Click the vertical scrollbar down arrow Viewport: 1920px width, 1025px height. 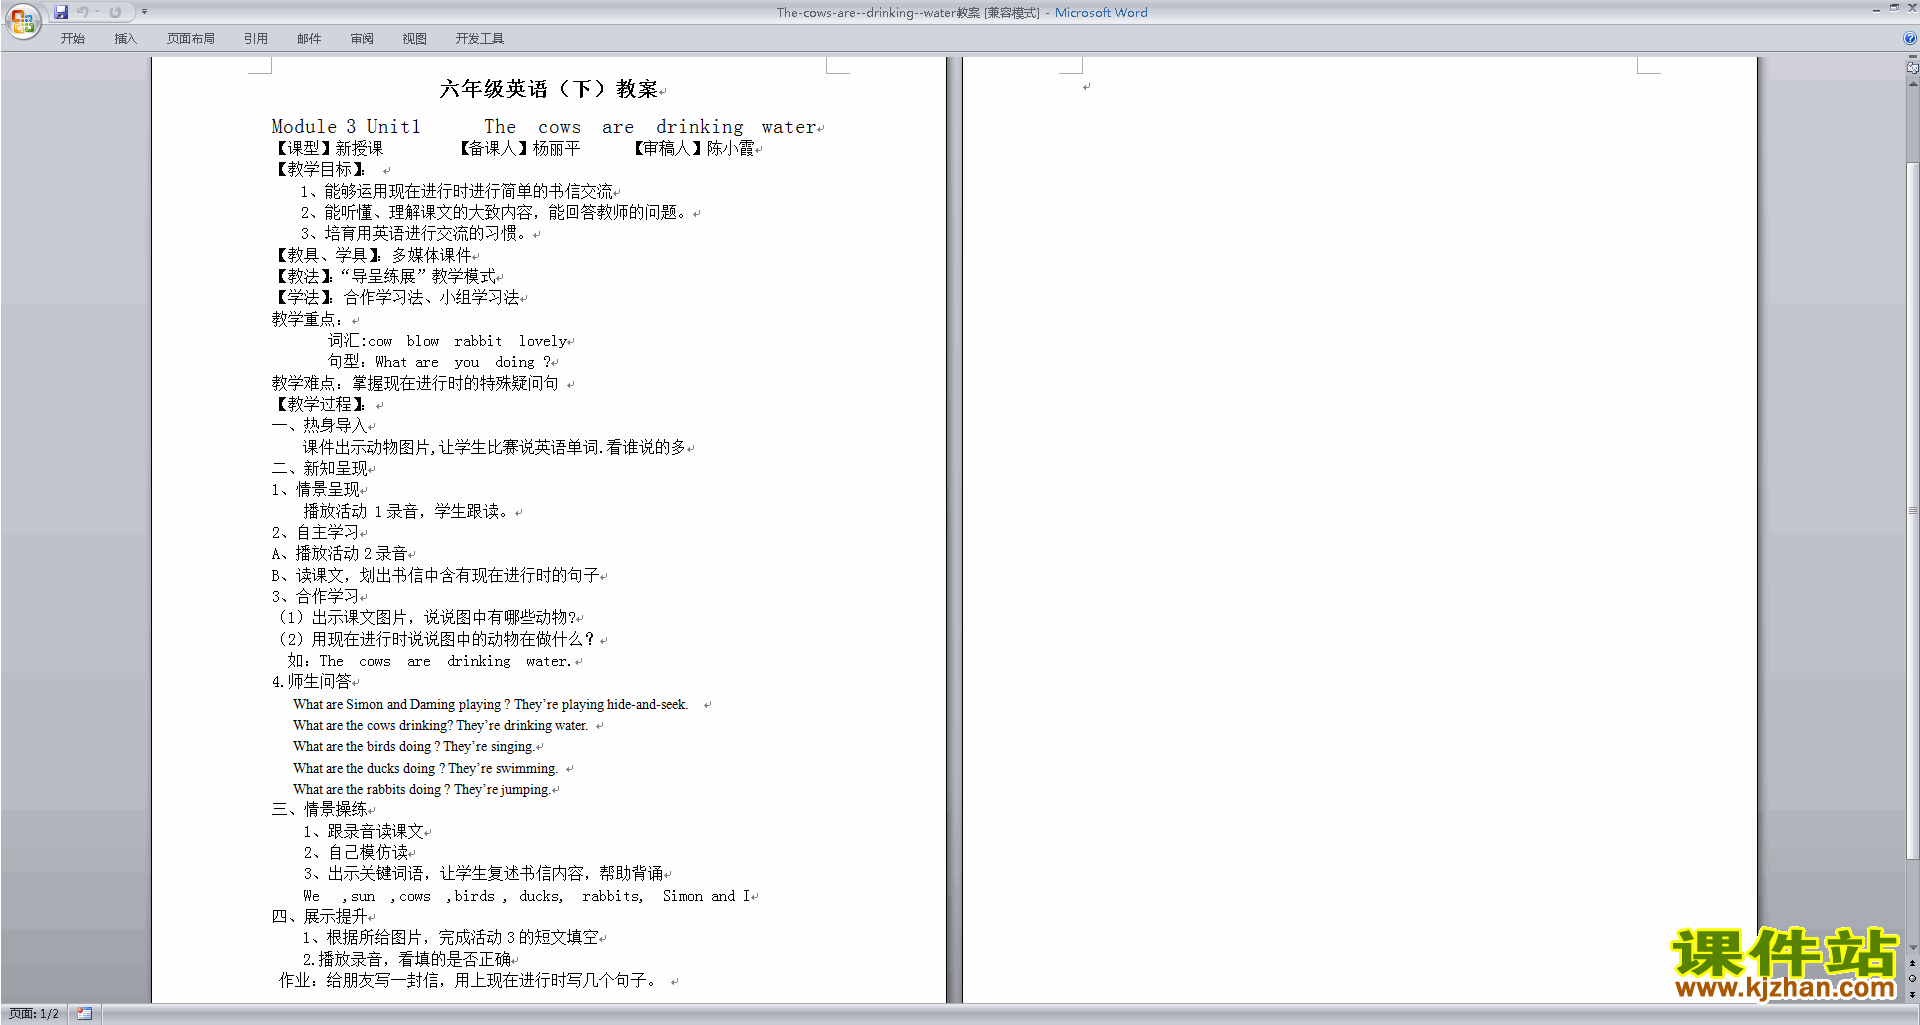(1913, 948)
